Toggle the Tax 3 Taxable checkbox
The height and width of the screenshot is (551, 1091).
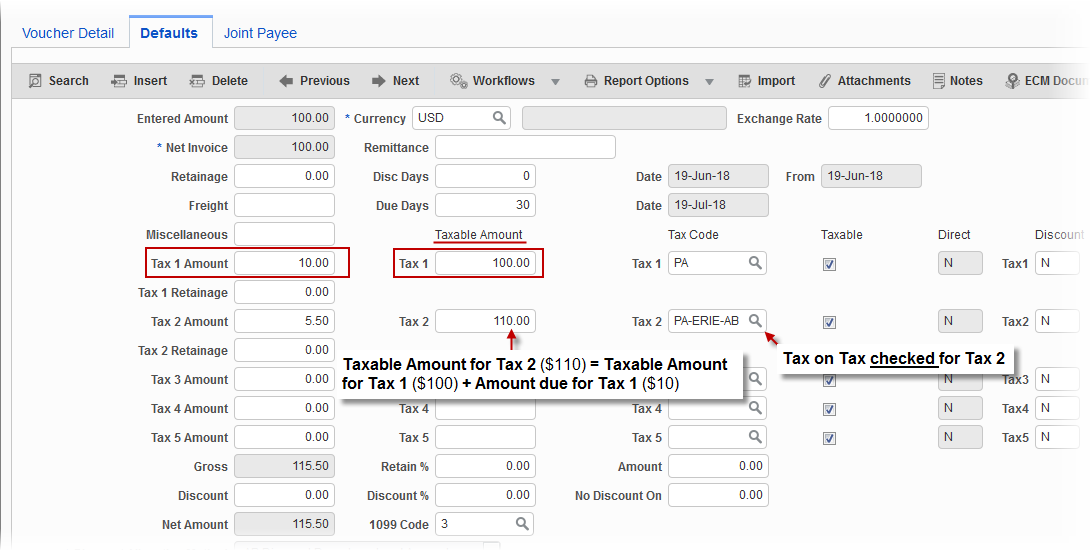tap(829, 381)
